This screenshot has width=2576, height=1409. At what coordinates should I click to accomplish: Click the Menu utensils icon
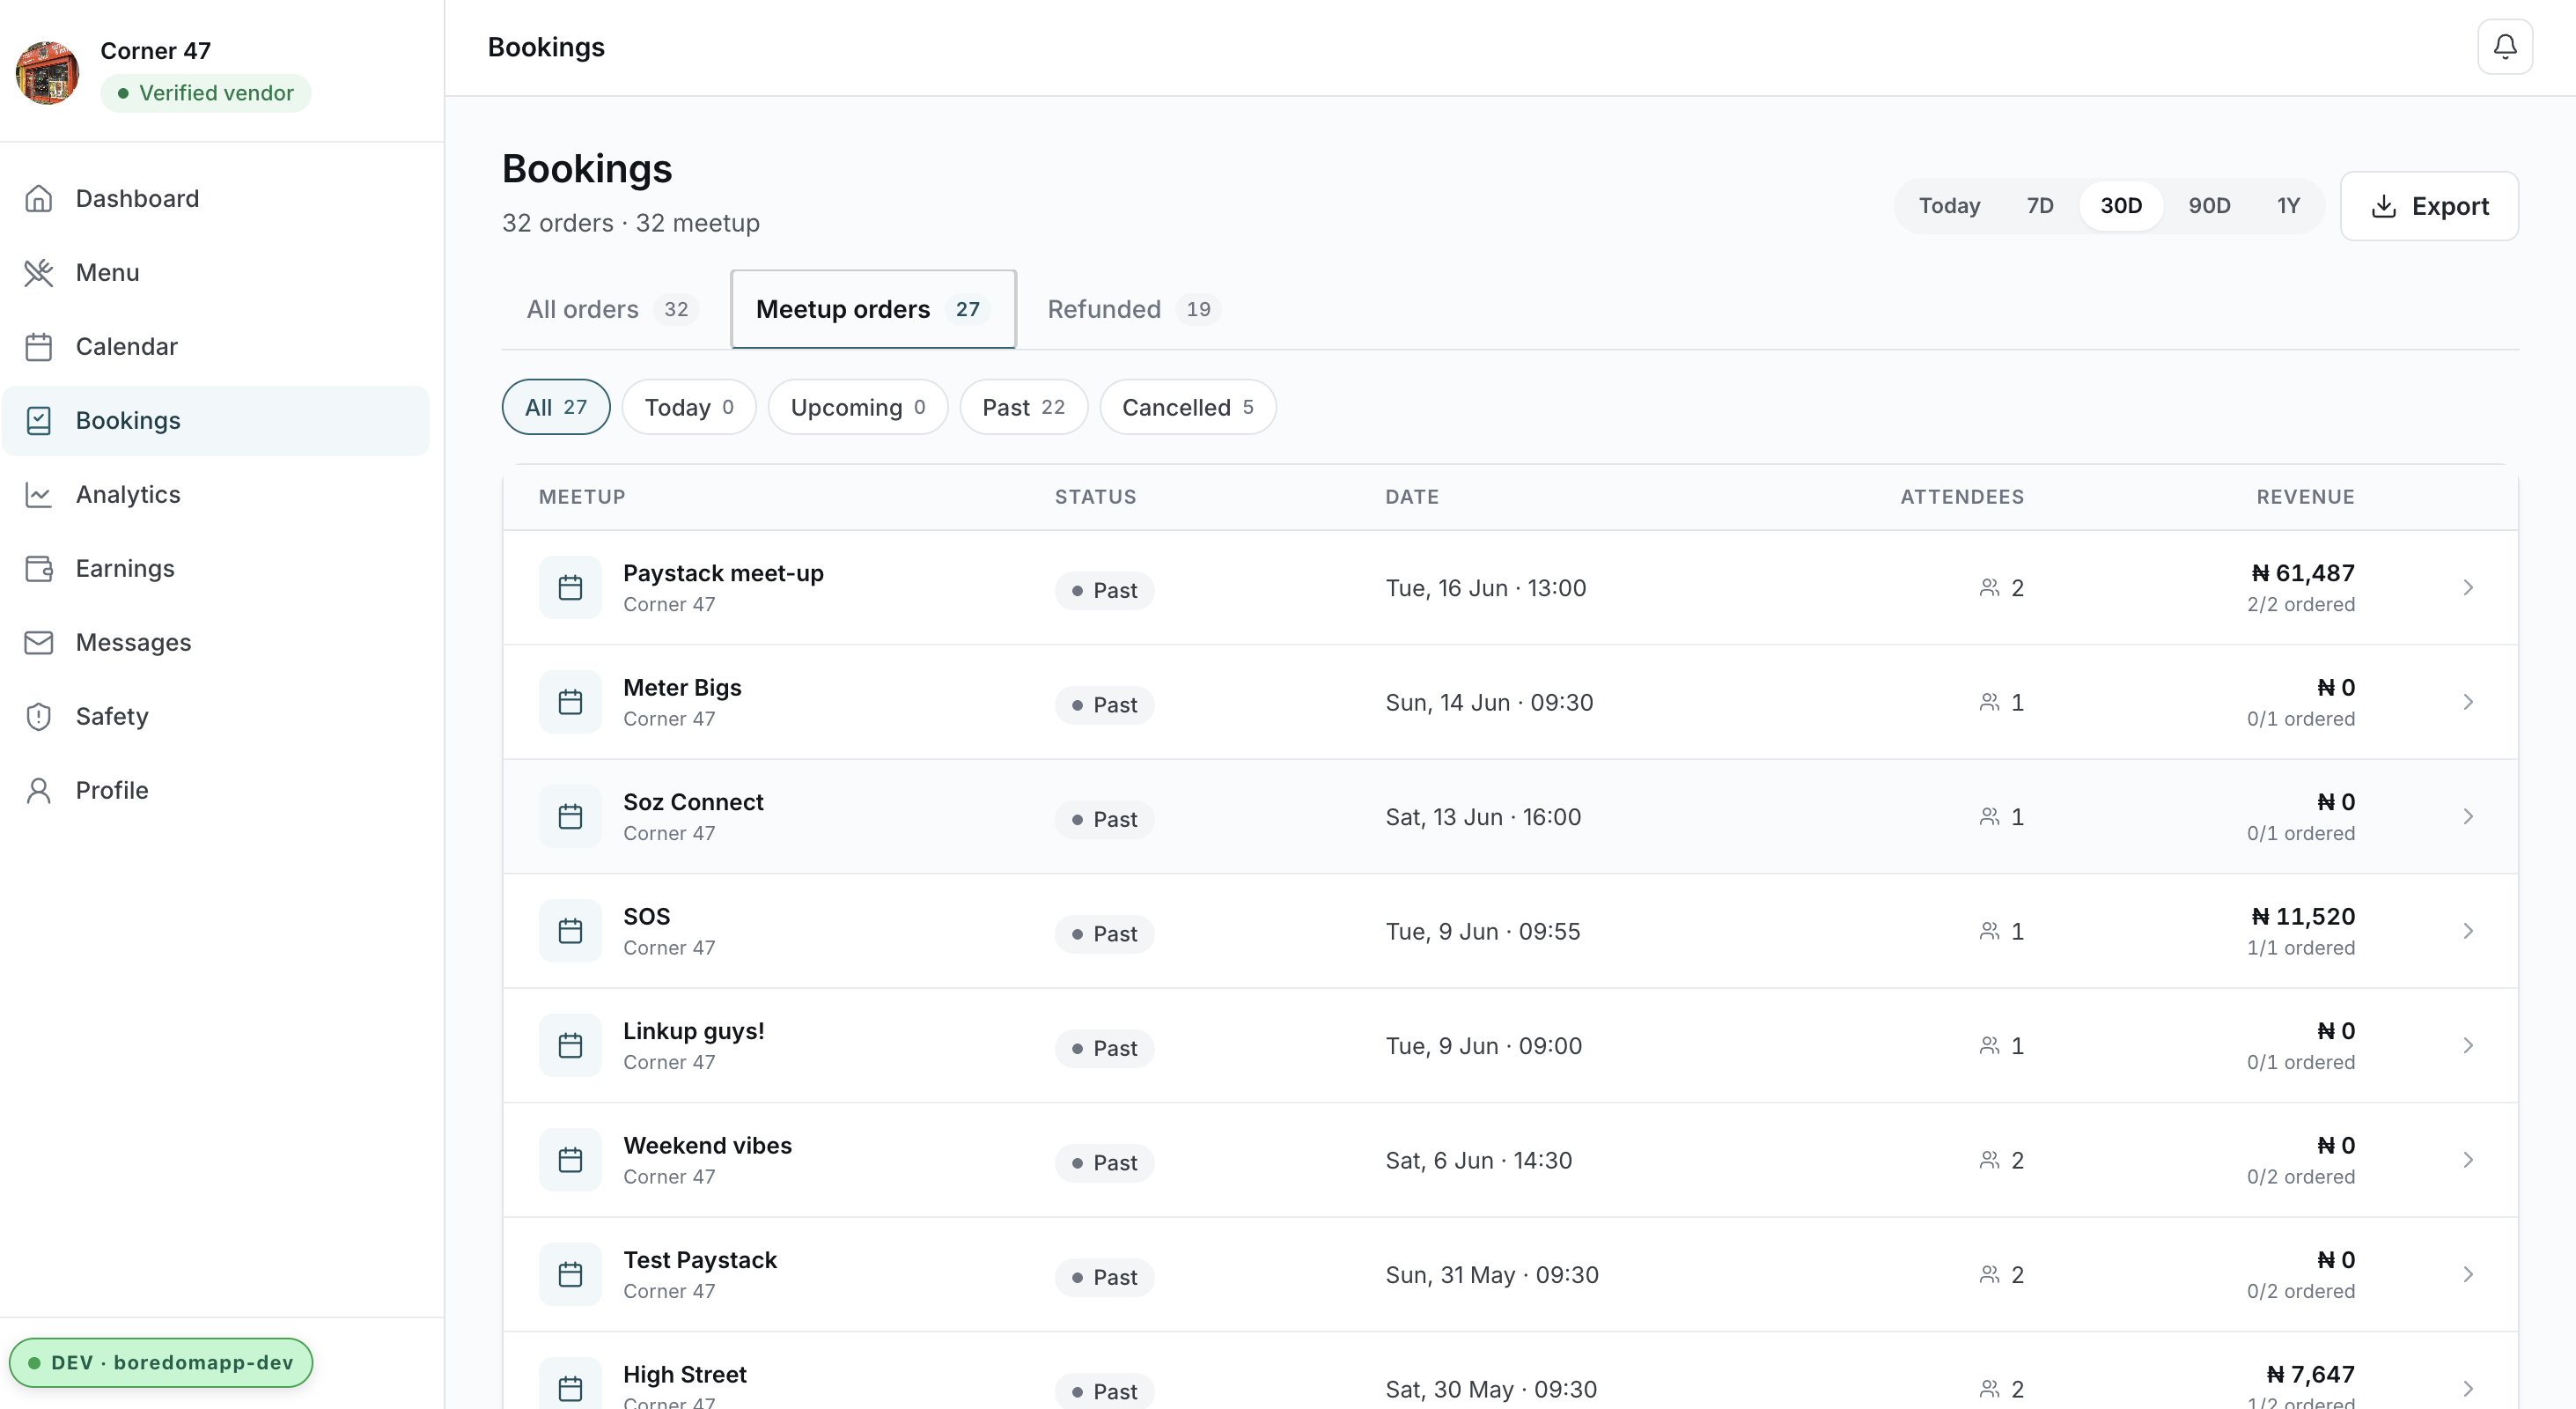click(x=38, y=272)
